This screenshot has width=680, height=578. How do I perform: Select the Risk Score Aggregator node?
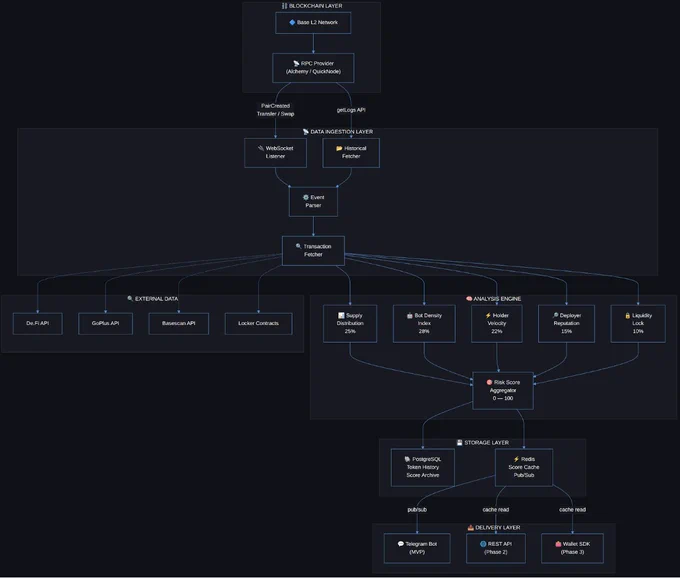(503, 391)
